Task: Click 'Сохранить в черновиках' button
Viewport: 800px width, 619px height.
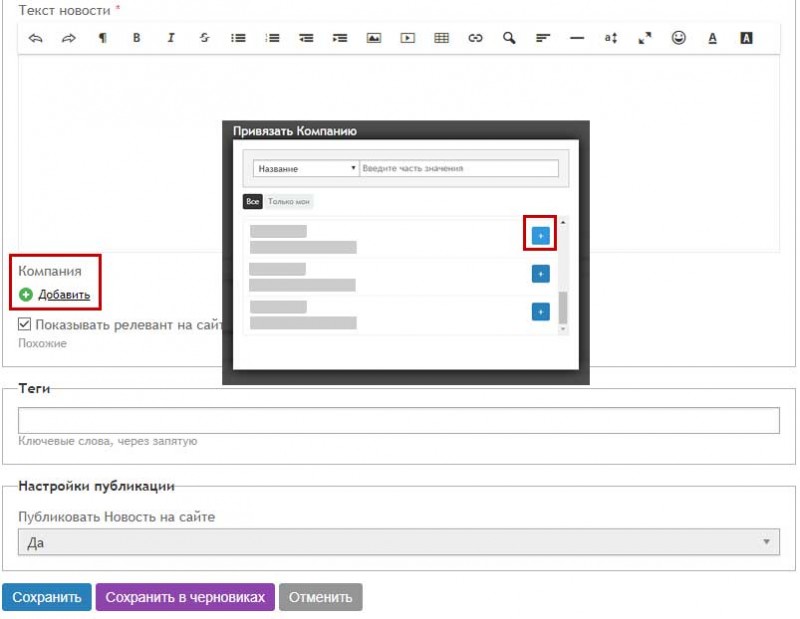Action: coord(184,597)
